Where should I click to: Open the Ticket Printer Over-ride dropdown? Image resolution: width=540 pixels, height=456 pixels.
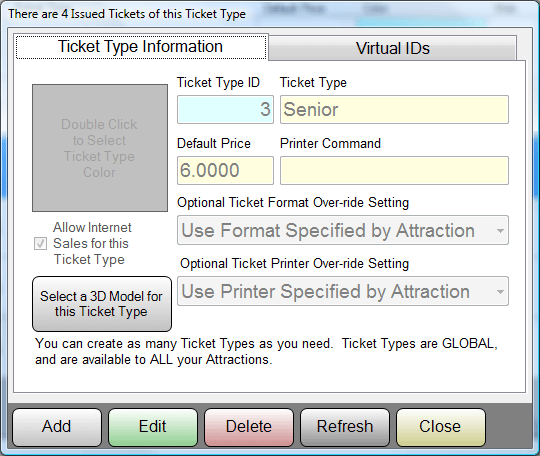click(343, 291)
